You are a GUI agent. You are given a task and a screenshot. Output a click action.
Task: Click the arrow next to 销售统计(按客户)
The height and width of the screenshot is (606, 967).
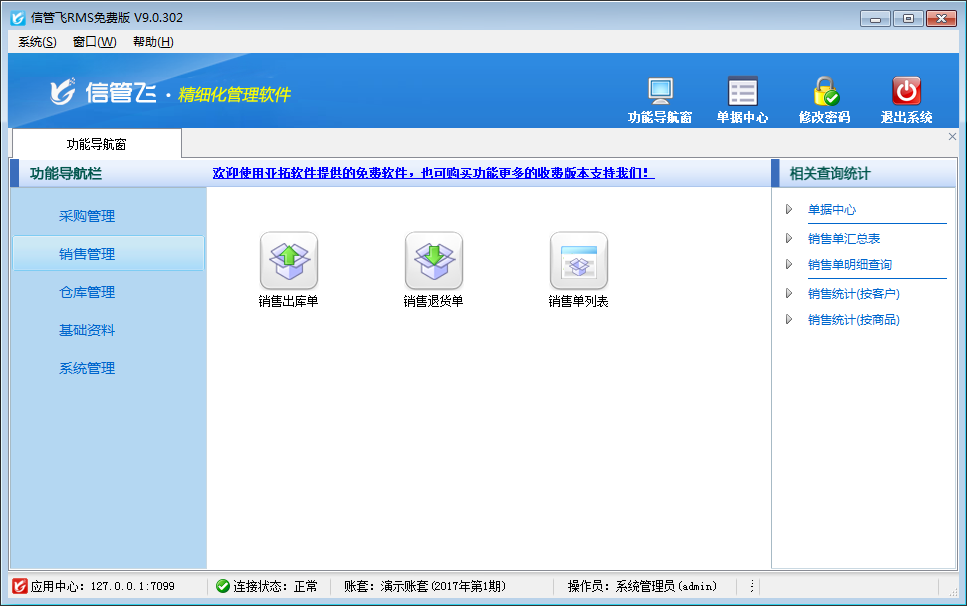789,294
